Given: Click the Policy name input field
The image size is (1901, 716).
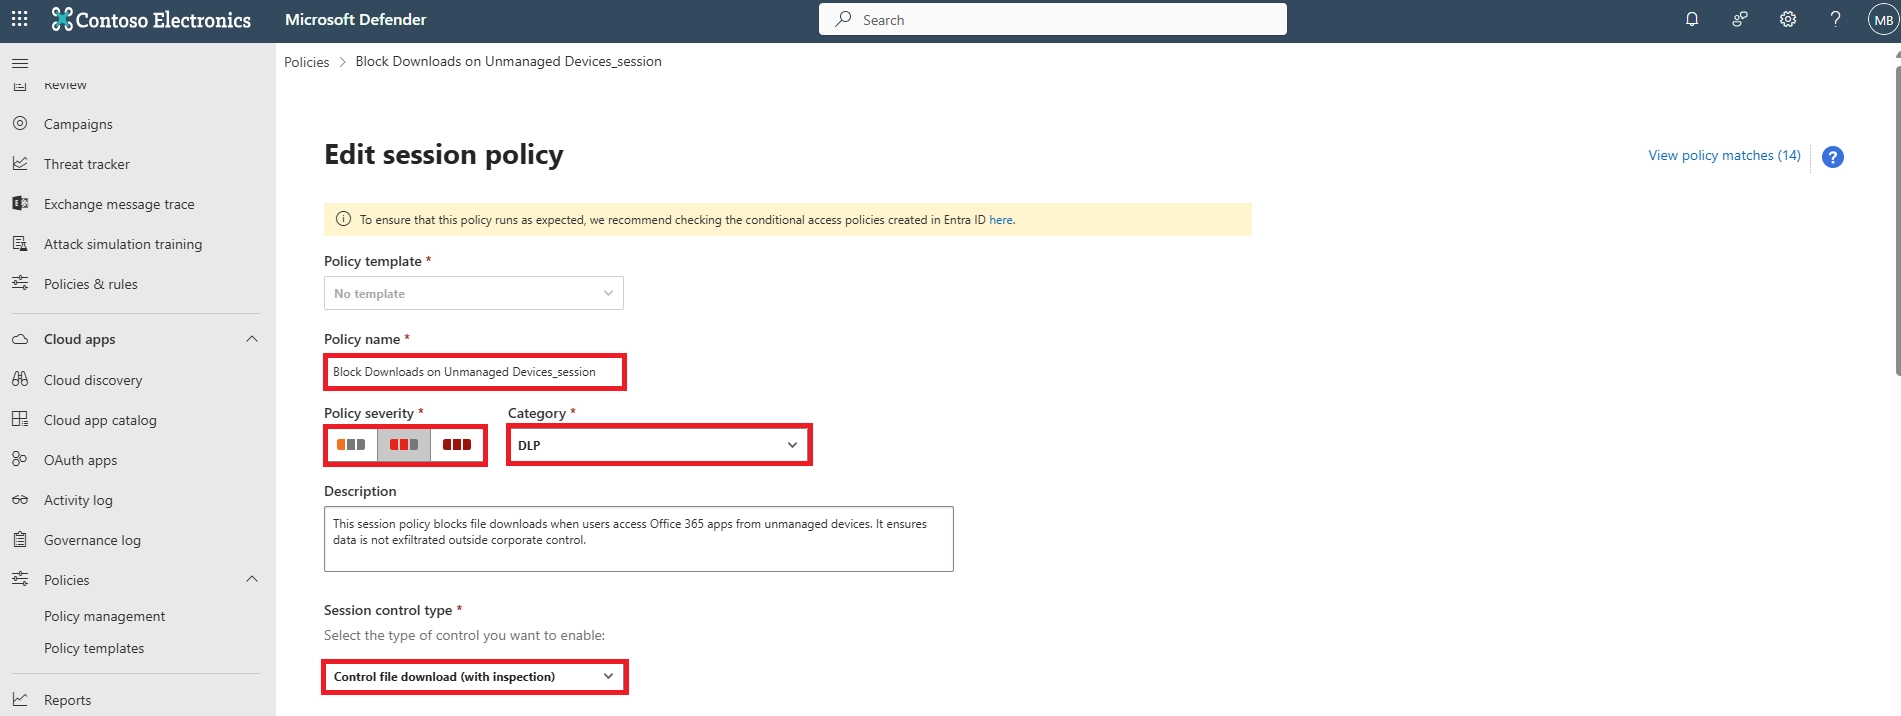Looking at the screenshot, I should tap(475, 372).
